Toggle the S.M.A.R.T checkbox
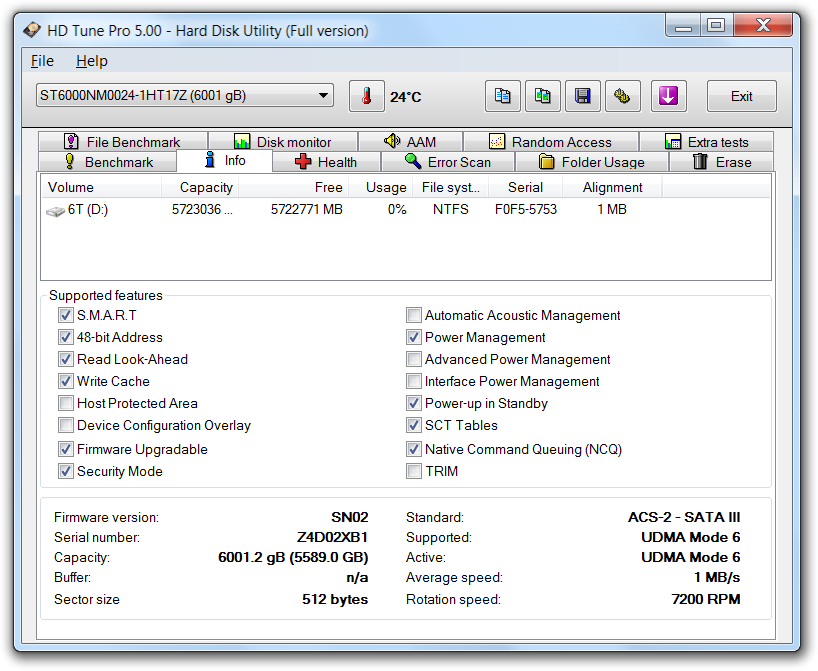Screen dimensions: 818x671 (x=66, y=316)
